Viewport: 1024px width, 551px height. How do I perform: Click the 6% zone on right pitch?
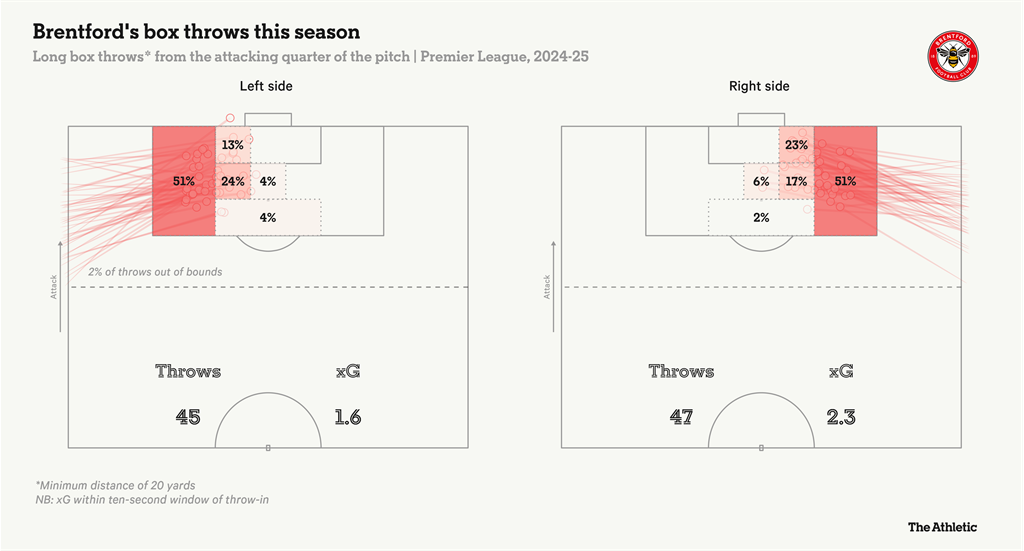click(761, 181)
